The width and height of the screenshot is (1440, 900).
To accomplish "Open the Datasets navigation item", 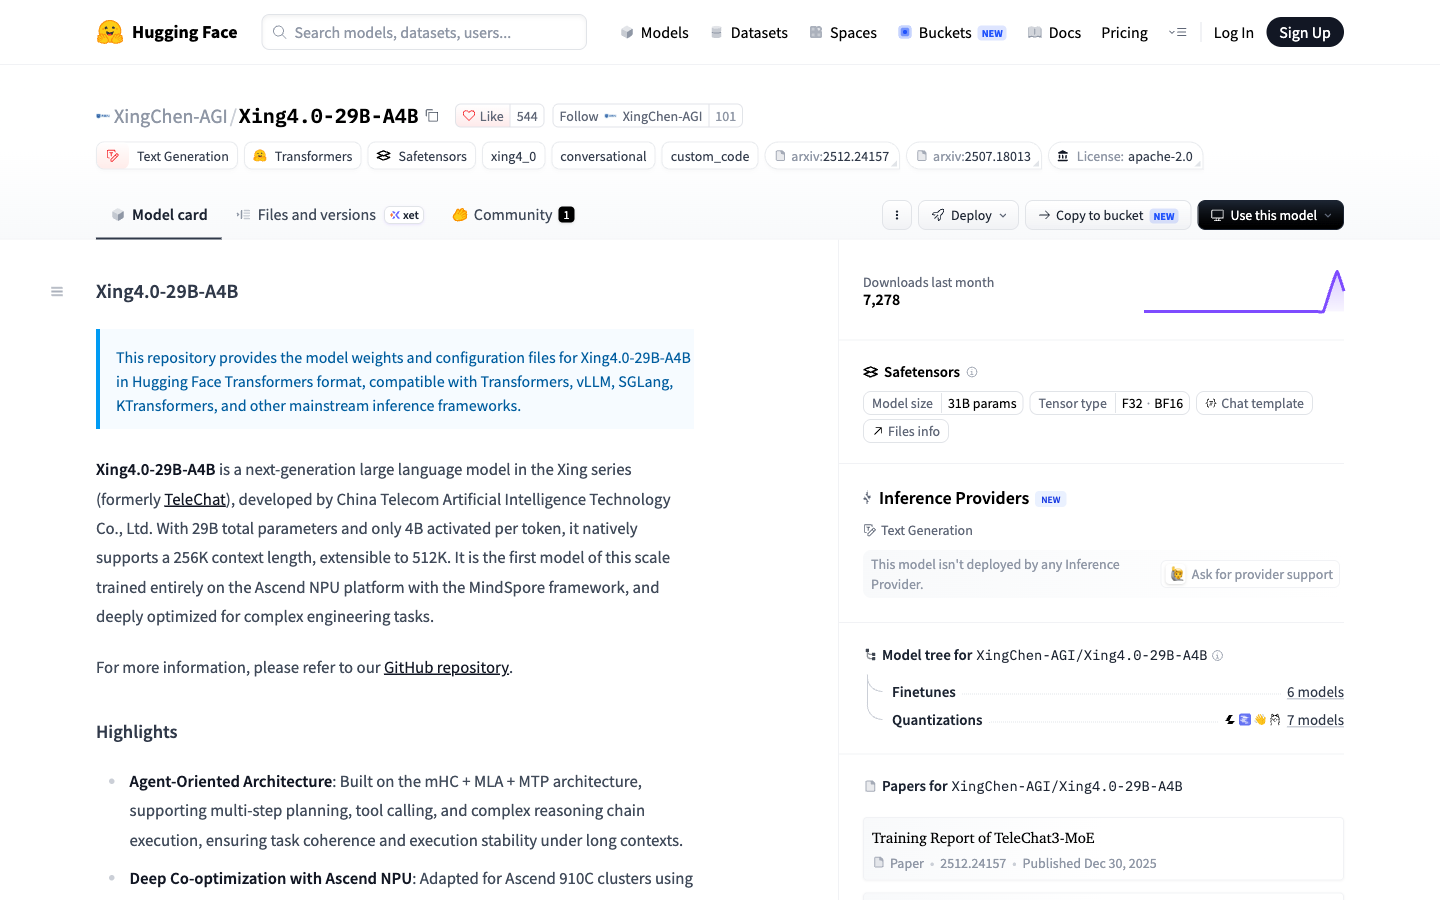I will click(748, 32).
